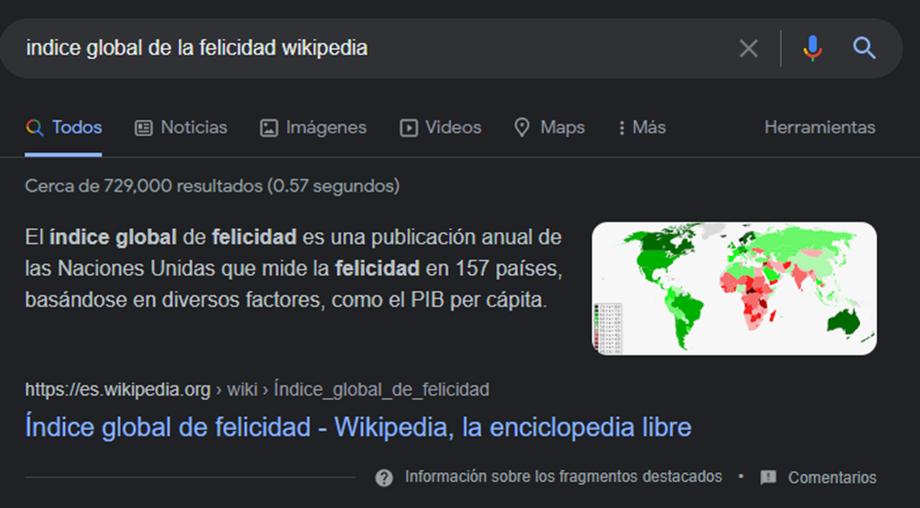Click the featured snippet description text
Screen dimensions: 920x508
(293, 269)
